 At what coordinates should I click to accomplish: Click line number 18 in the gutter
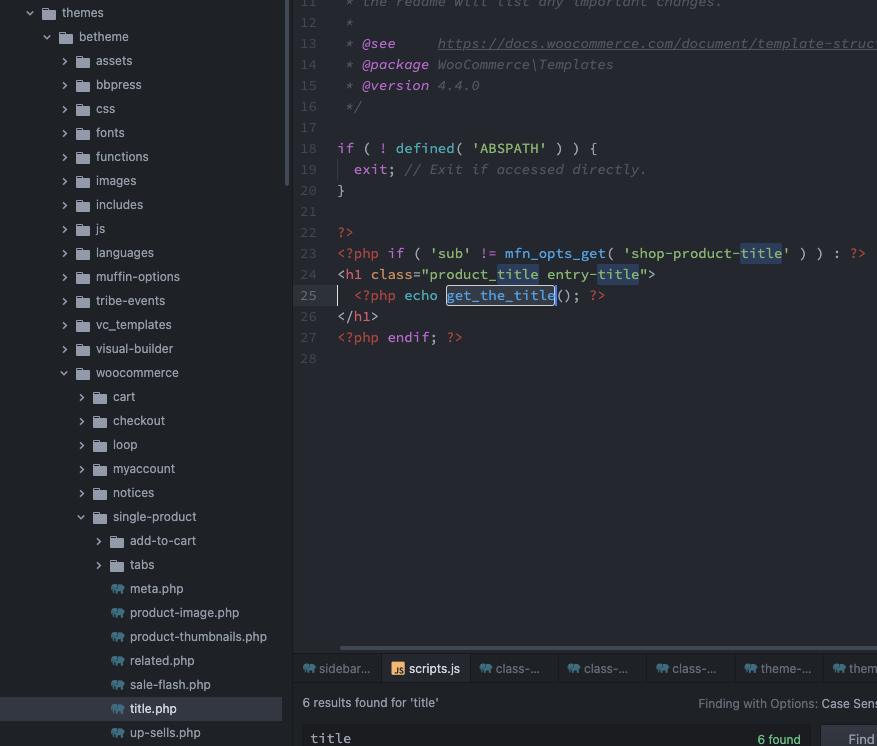pyautogui.click(x=308, y=149)
